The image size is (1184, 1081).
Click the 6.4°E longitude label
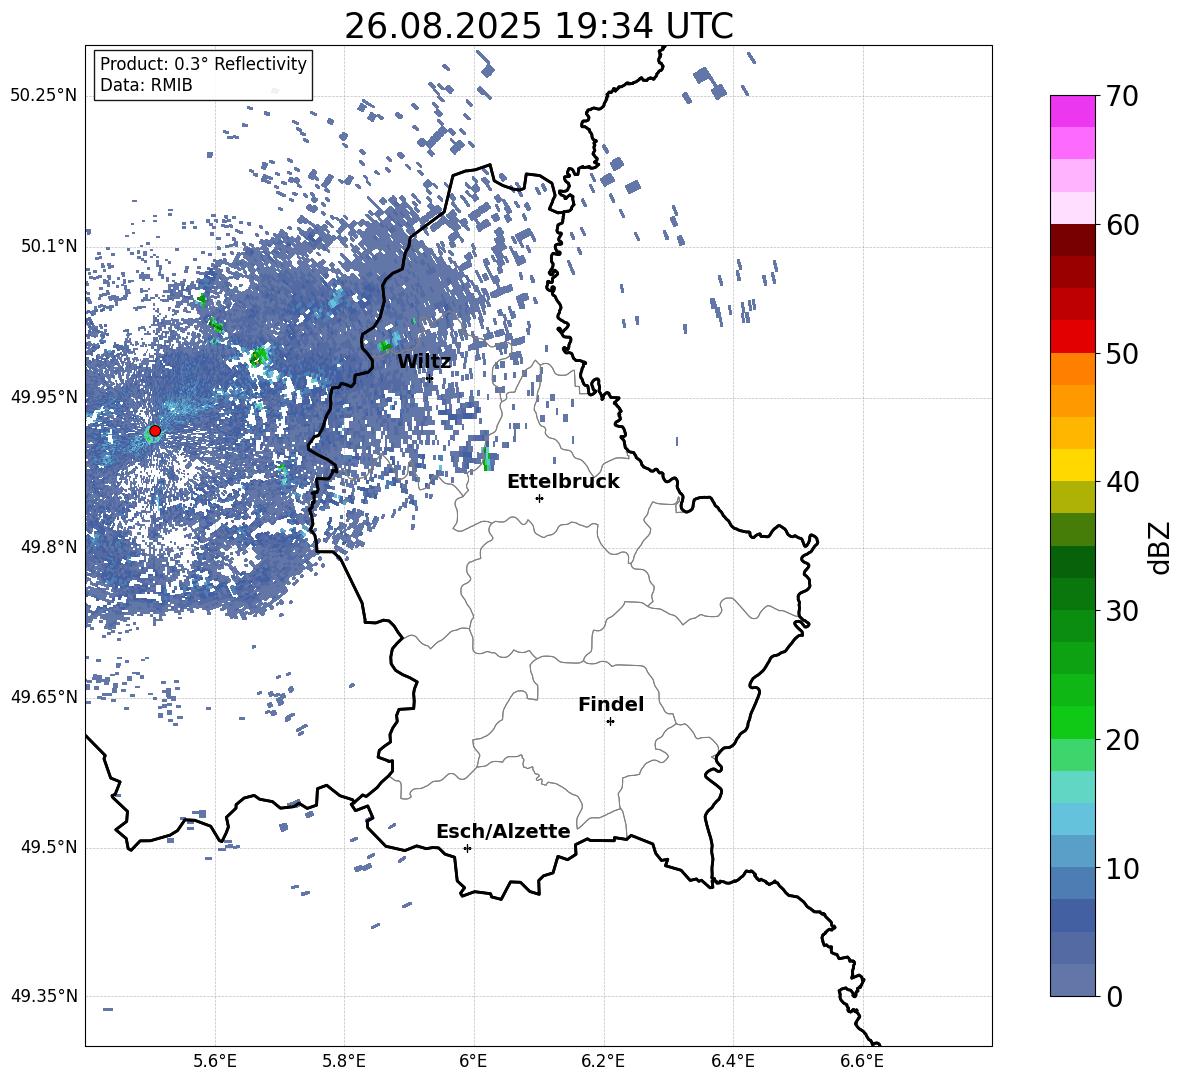coord(732,1061)
